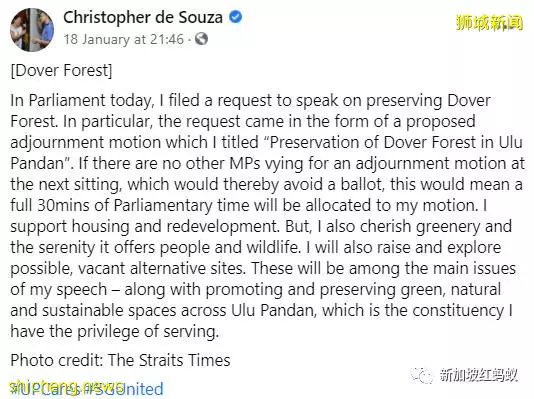Screen dimensions: 534x399
Task: Click the closing words 'have the privilege of serving'
Action: click(x=114, y=331)
